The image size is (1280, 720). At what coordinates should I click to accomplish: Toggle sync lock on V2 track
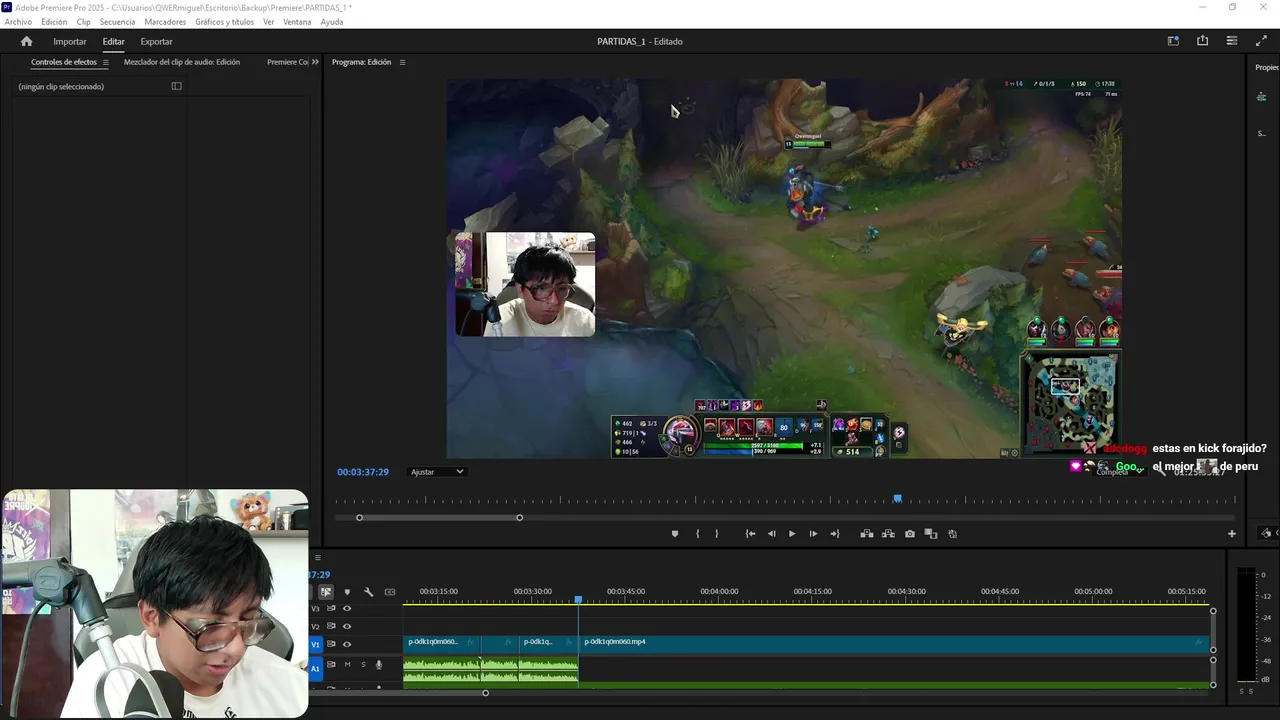[331, 626]
